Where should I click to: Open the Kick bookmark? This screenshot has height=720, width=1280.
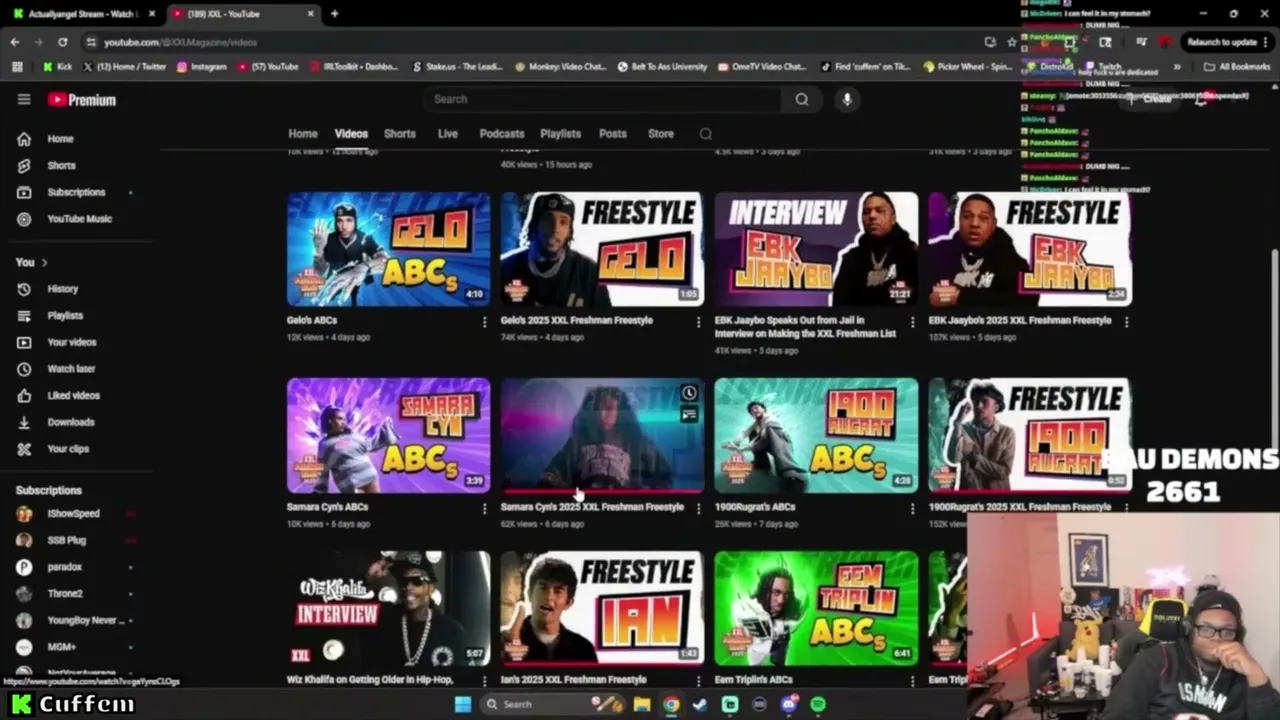point(57,67)
